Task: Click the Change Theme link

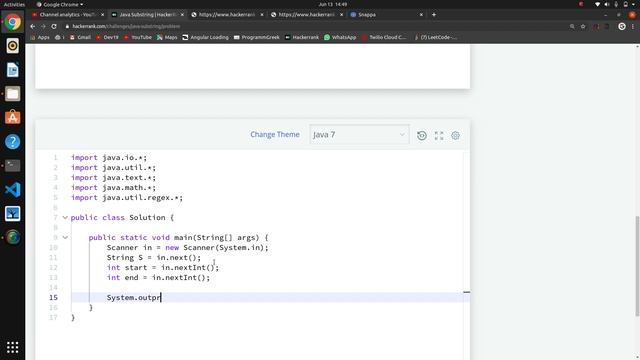Action: tap(275, 135)
